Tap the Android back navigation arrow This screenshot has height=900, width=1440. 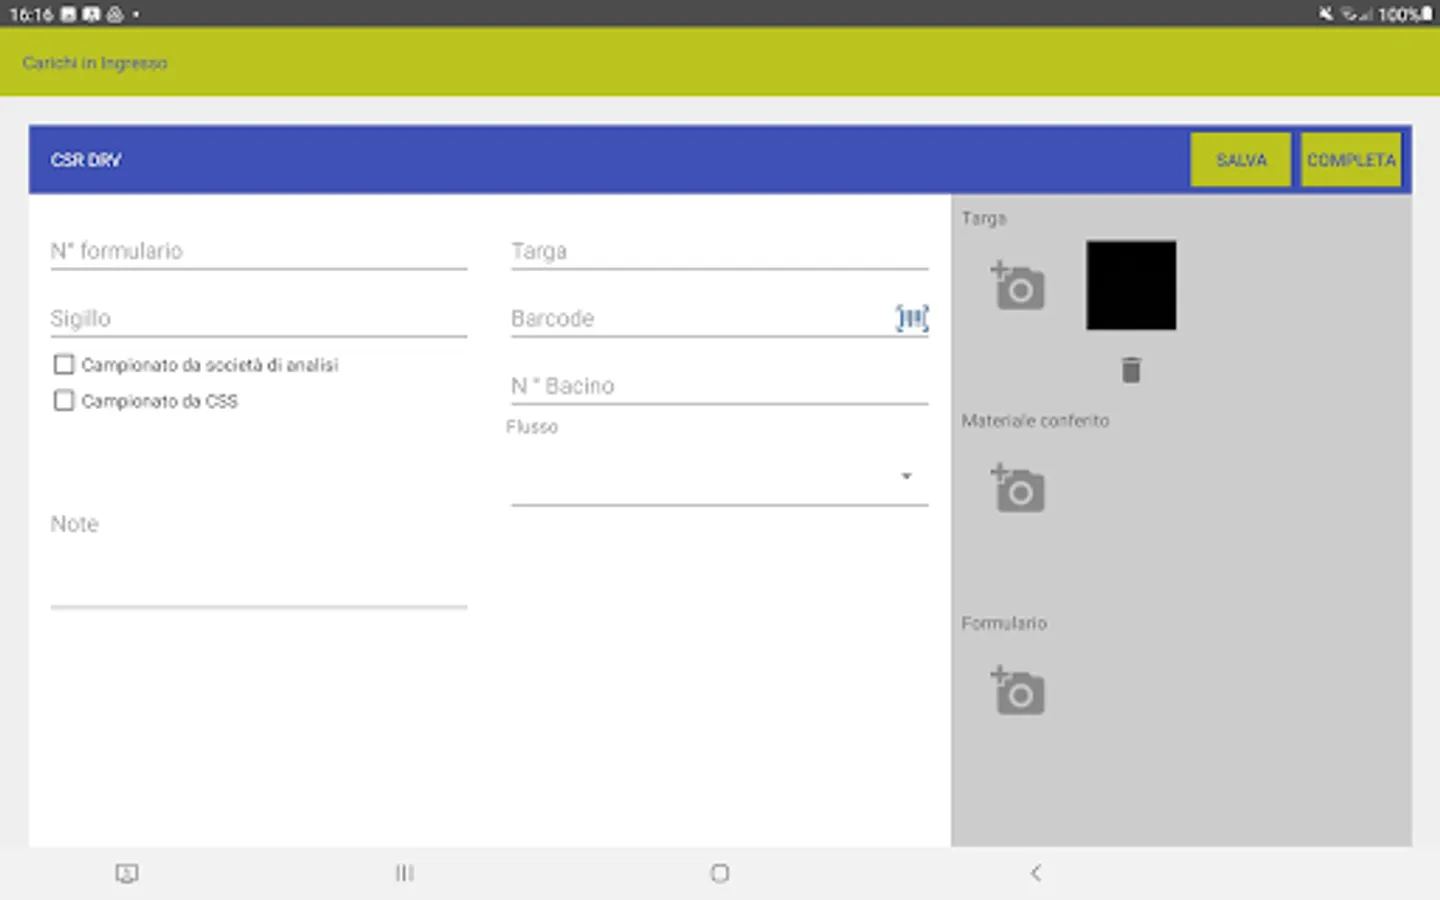point(1036,872)
